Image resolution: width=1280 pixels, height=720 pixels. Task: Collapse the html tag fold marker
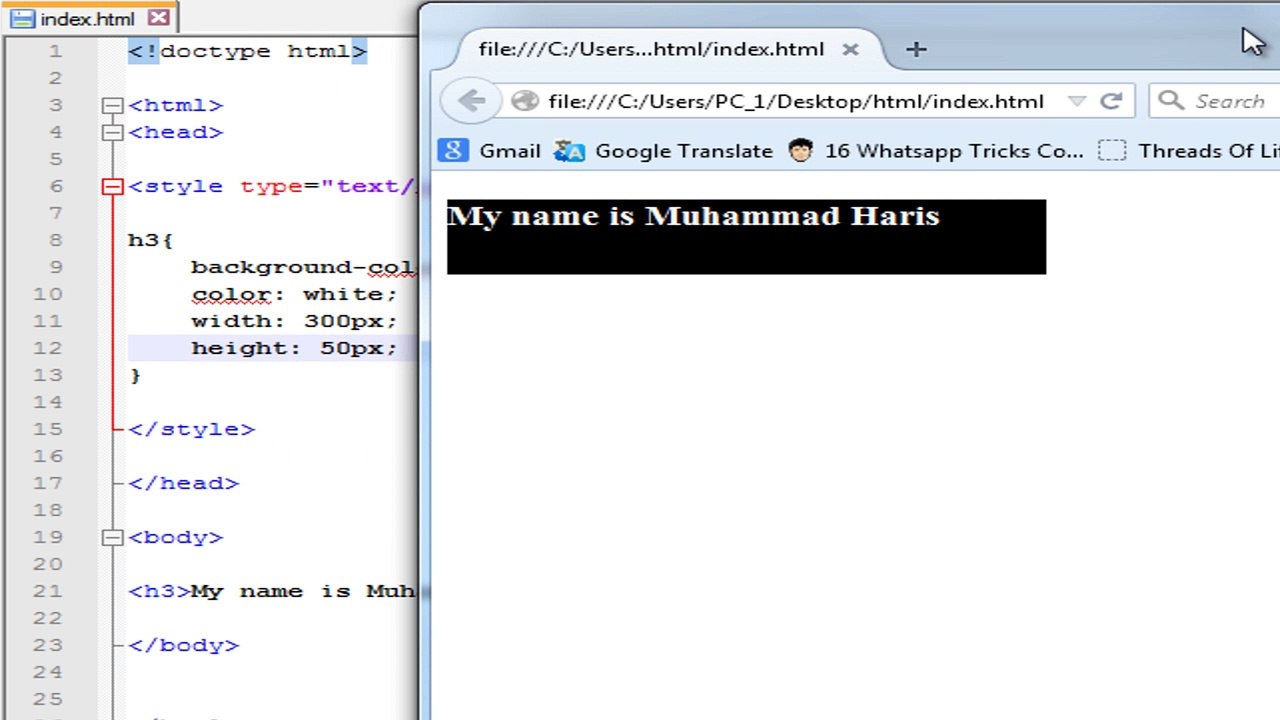112,105
